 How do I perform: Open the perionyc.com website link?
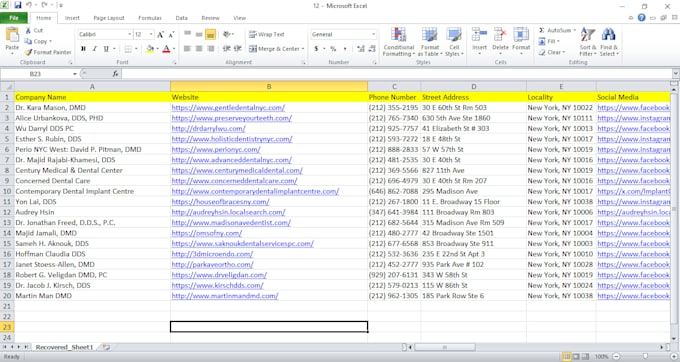(216, 150)
